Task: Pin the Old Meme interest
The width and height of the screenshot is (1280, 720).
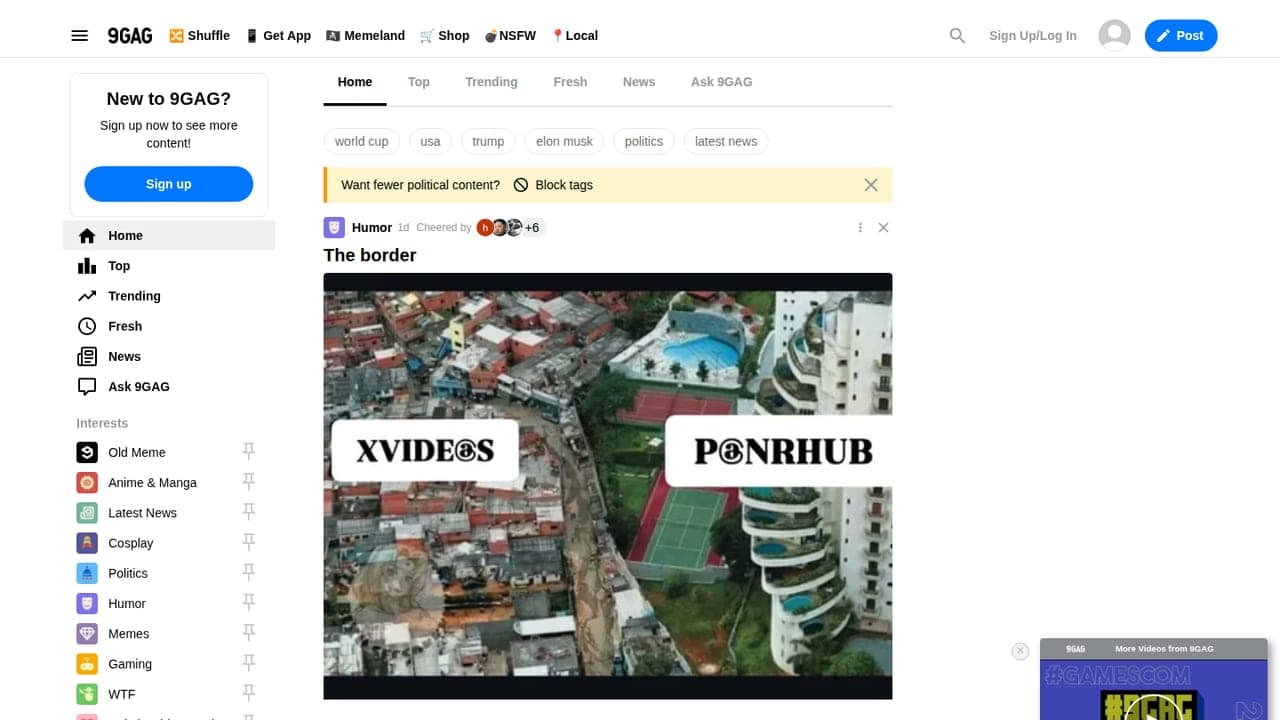Action: coord(249,452)
